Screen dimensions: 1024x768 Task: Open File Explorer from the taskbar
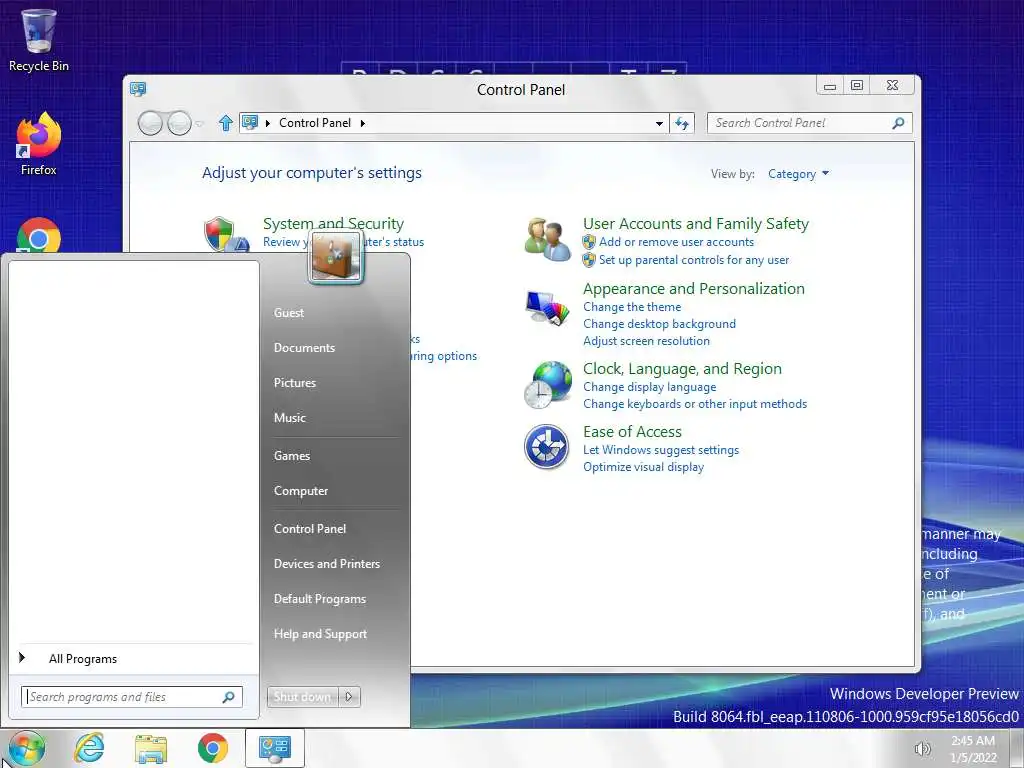point(151,748)
